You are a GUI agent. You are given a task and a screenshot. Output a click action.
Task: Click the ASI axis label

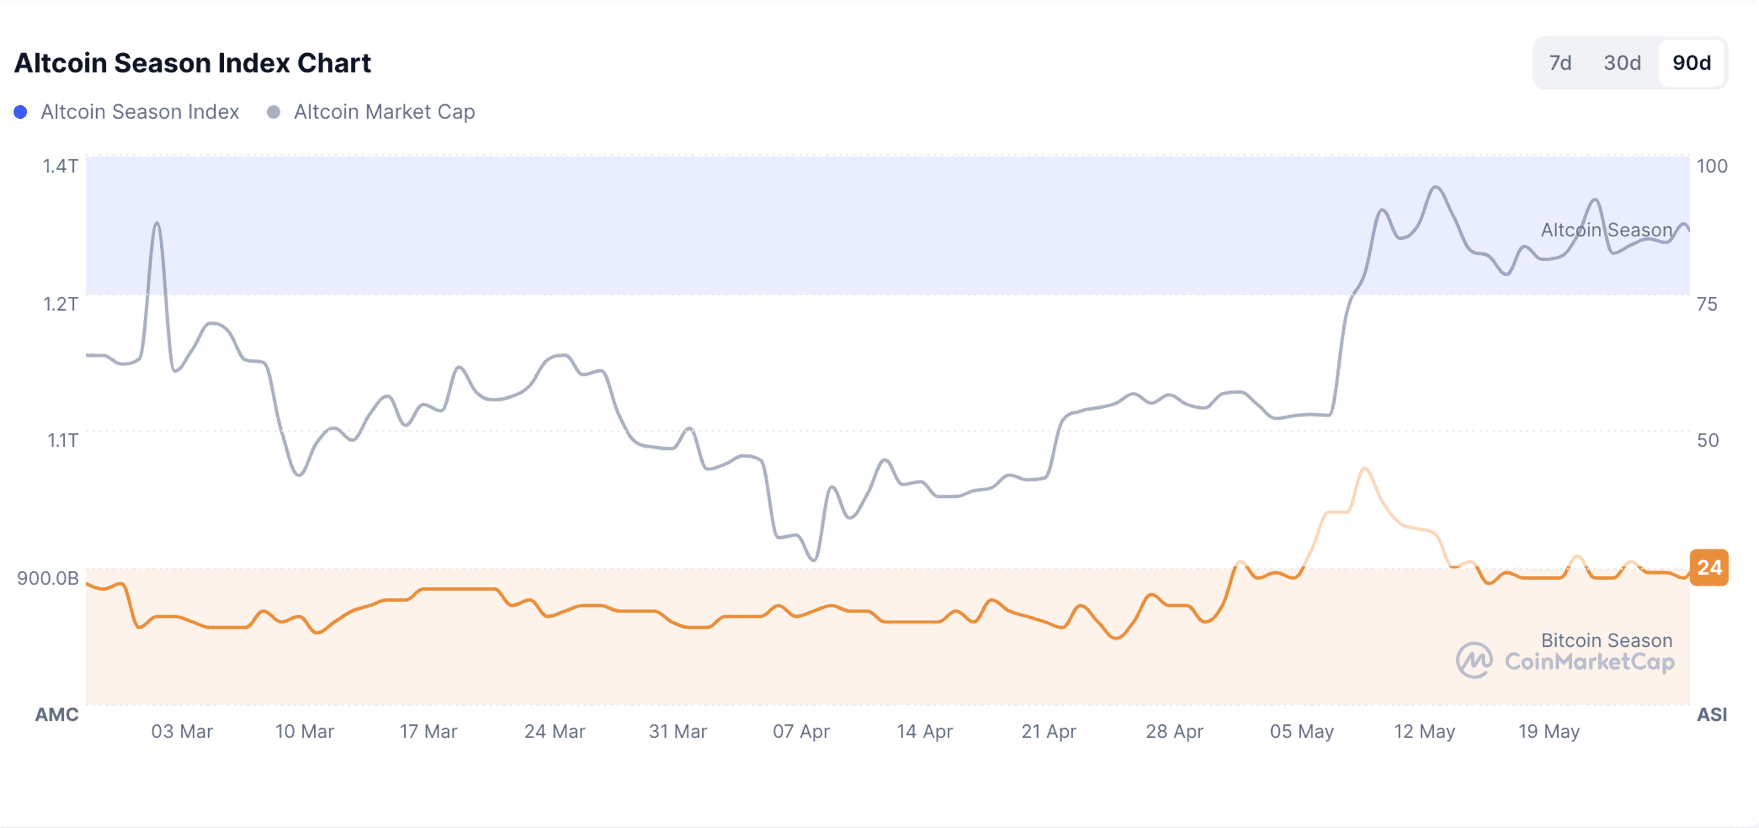(1711, 715)
